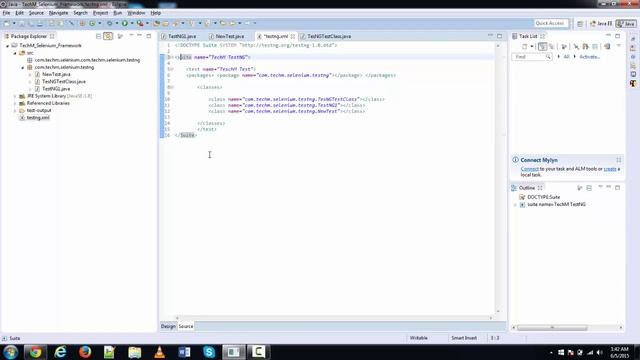Collapse the TechM_Selenium_Framework project node
640x360 pixels.
[x=7, y=46]
